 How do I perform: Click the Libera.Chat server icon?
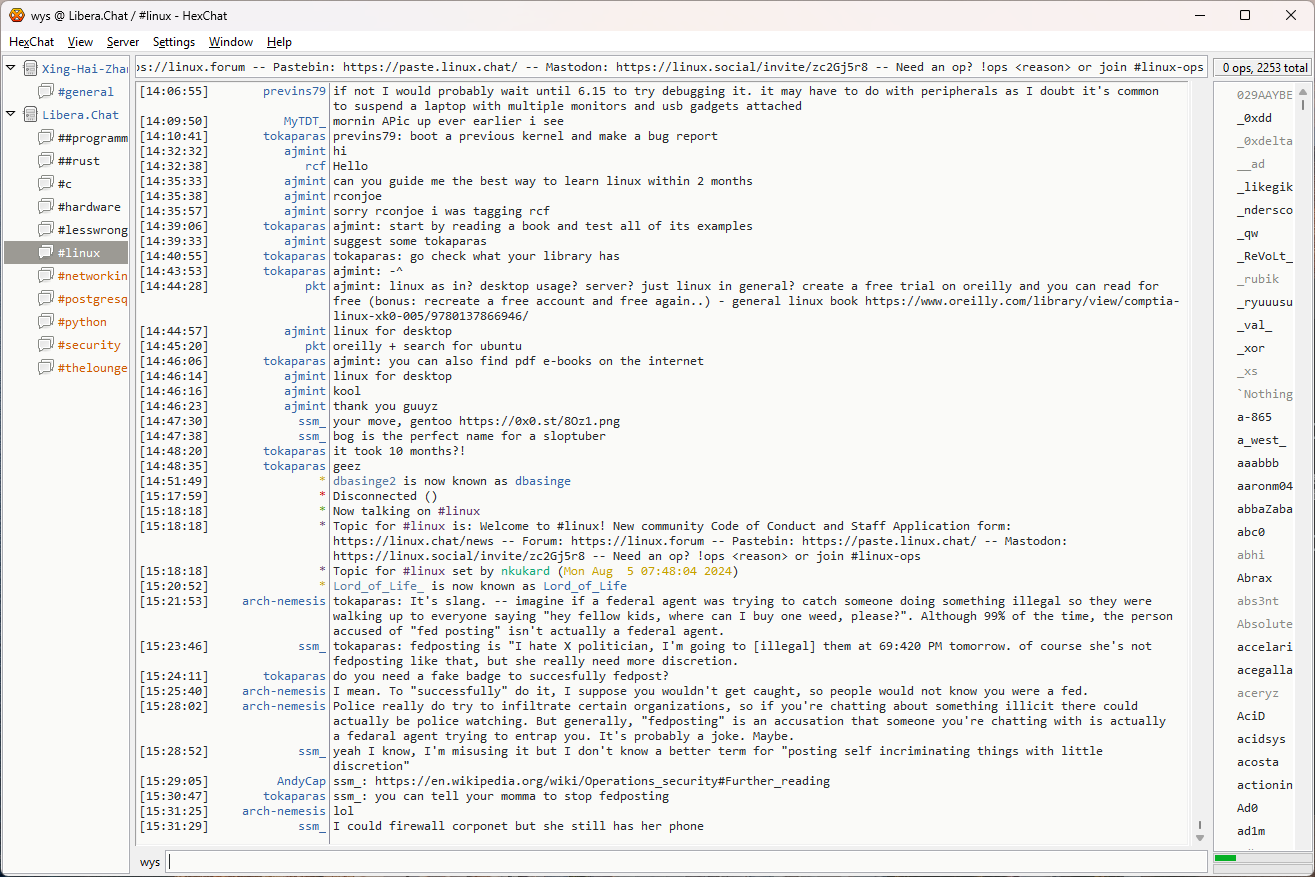(30, 115)
